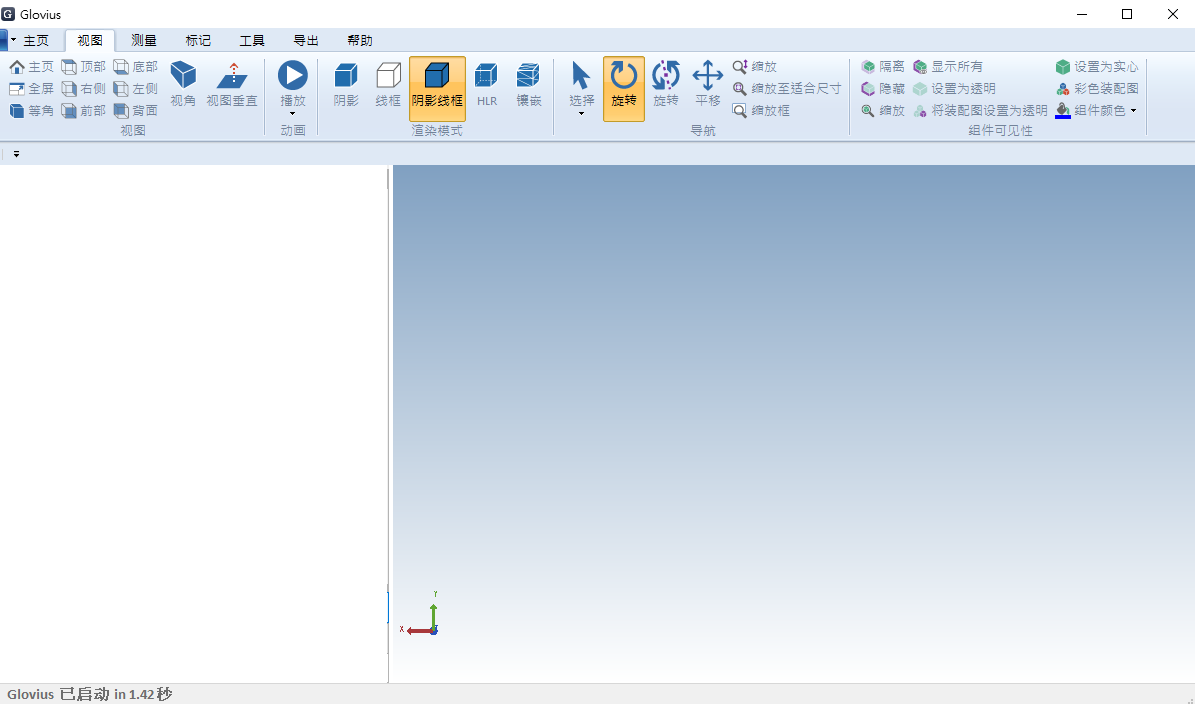Click the 缩放至适合尺寸 zoom-to-fit icon
1195x704 pixels.
point(740,89)
